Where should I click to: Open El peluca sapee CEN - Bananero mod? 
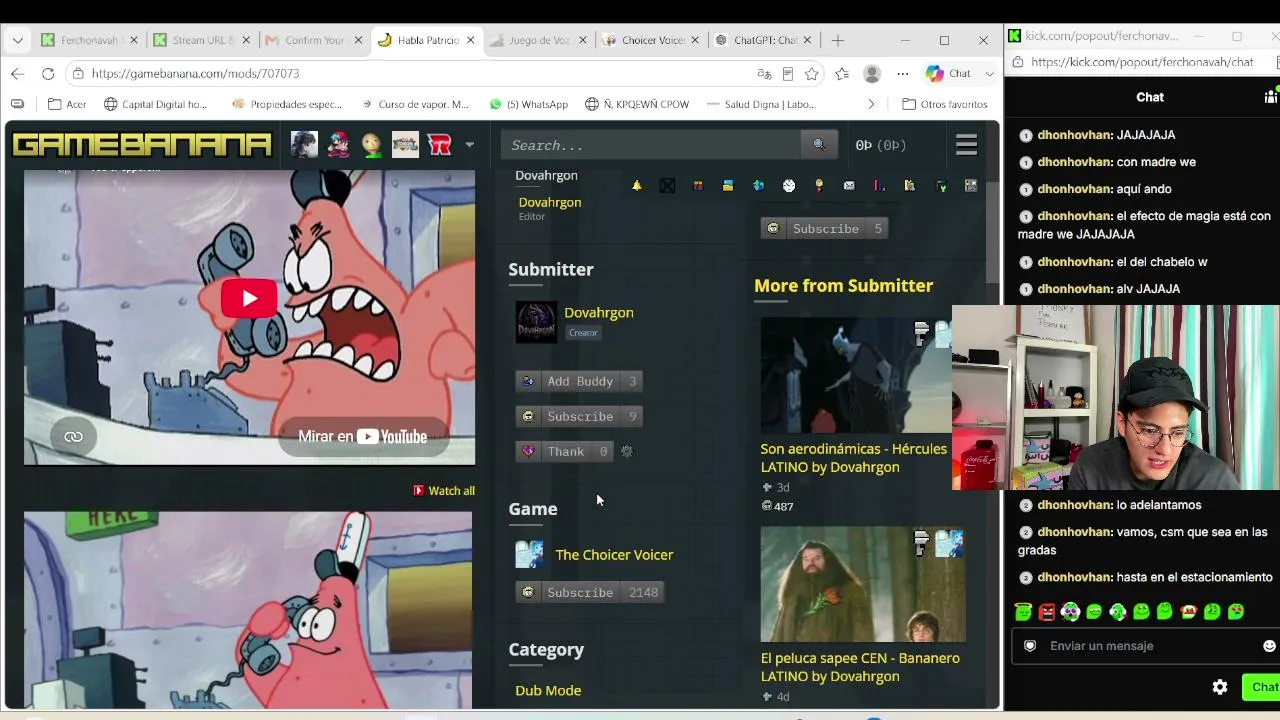click(x=860, y=667)
